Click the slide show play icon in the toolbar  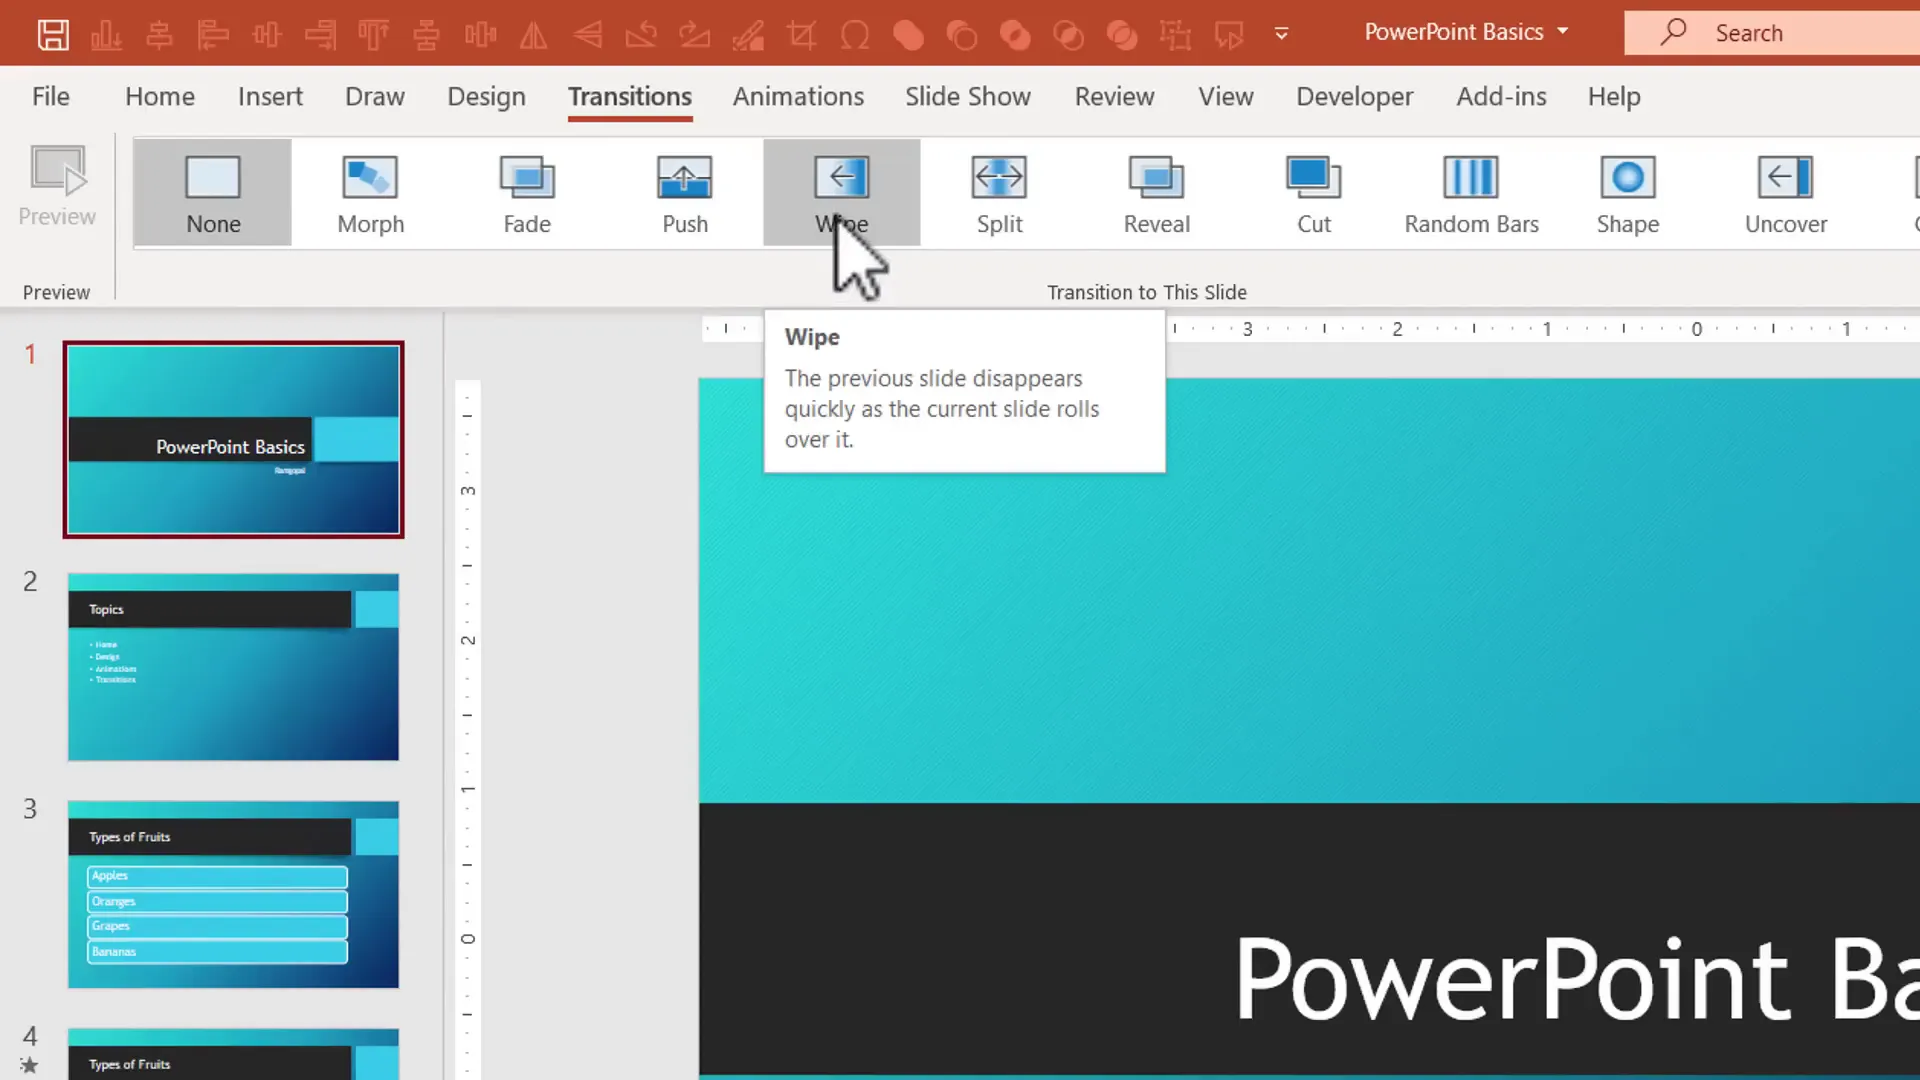[1229, 35]
